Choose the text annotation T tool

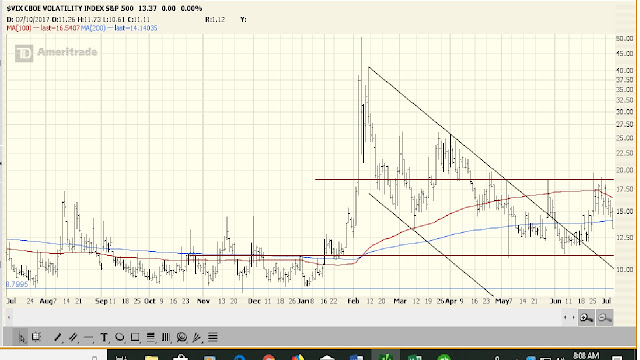coord(104,338)
